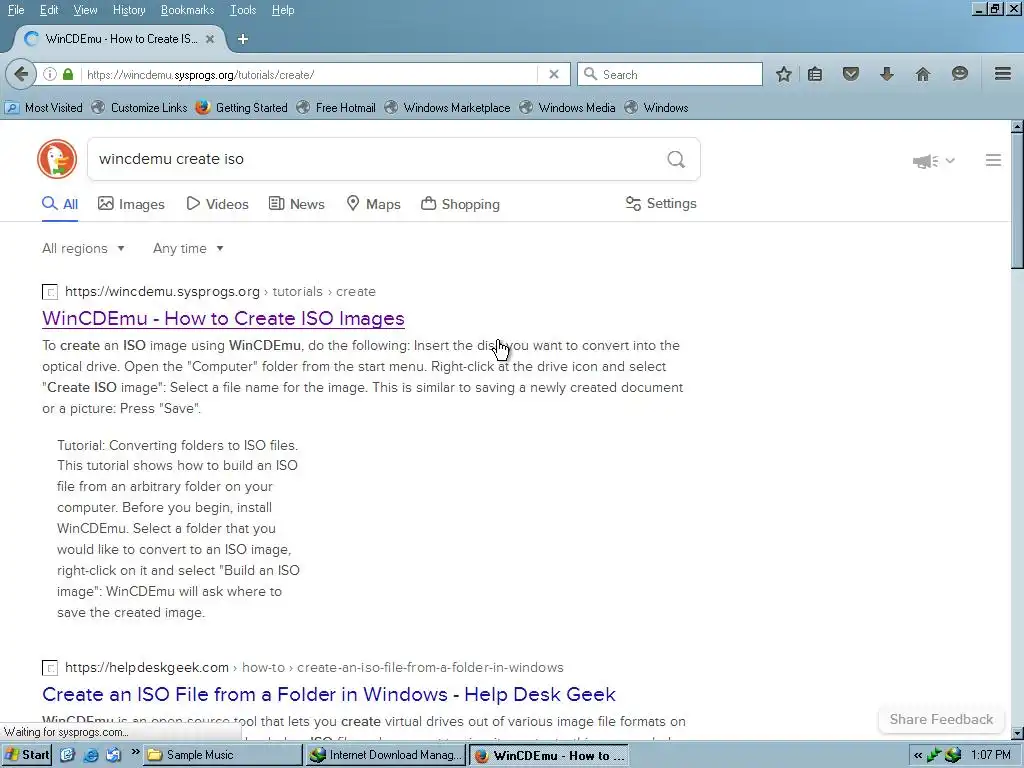Viewport: 1024px width, 768px height.
Task: Select the All results tab
Action: (x=60, y=204)
